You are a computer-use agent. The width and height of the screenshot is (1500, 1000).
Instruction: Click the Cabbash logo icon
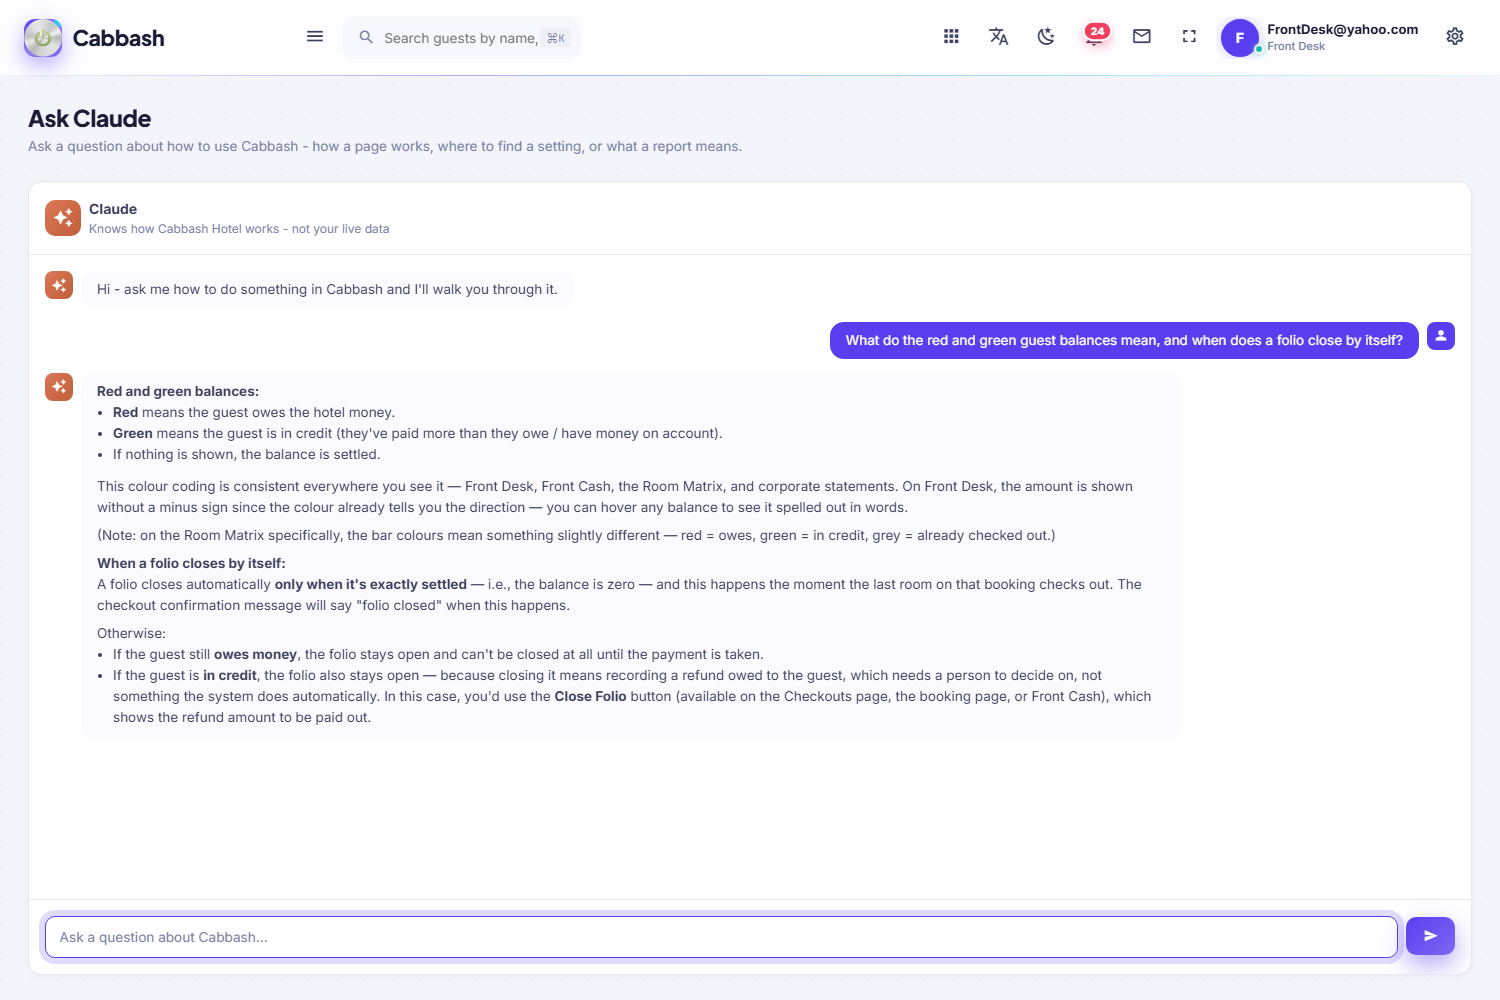[43, 38]
